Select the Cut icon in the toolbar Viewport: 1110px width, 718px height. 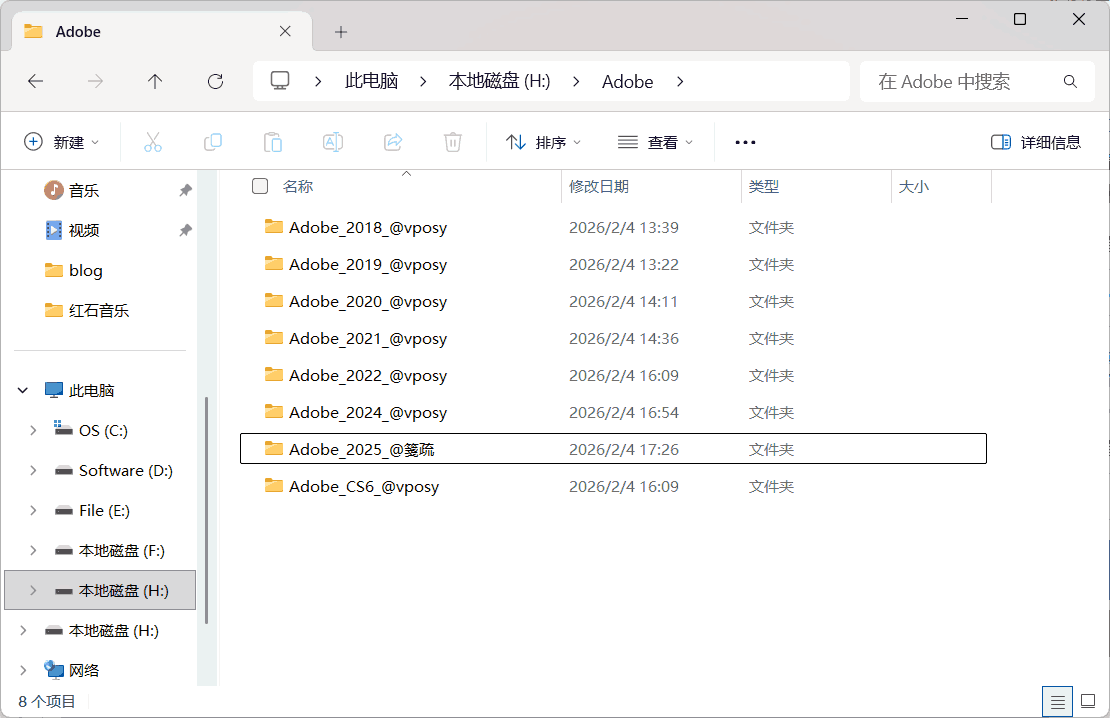coord(152,142)
